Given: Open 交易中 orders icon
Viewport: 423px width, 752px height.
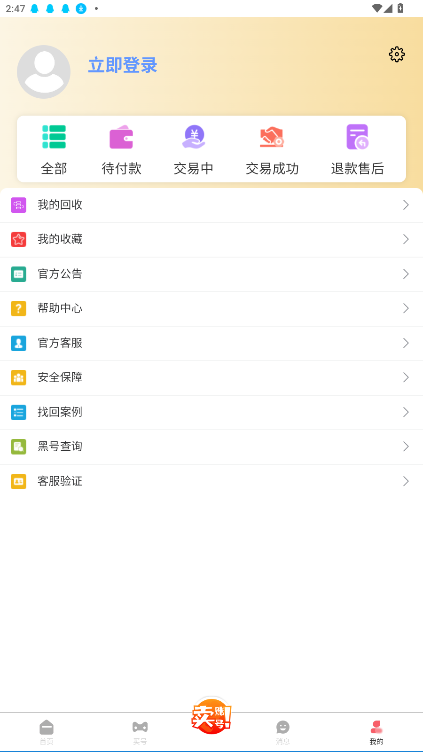Looking at the screenshot, I should pyautogui.click(x=193, y=137).
